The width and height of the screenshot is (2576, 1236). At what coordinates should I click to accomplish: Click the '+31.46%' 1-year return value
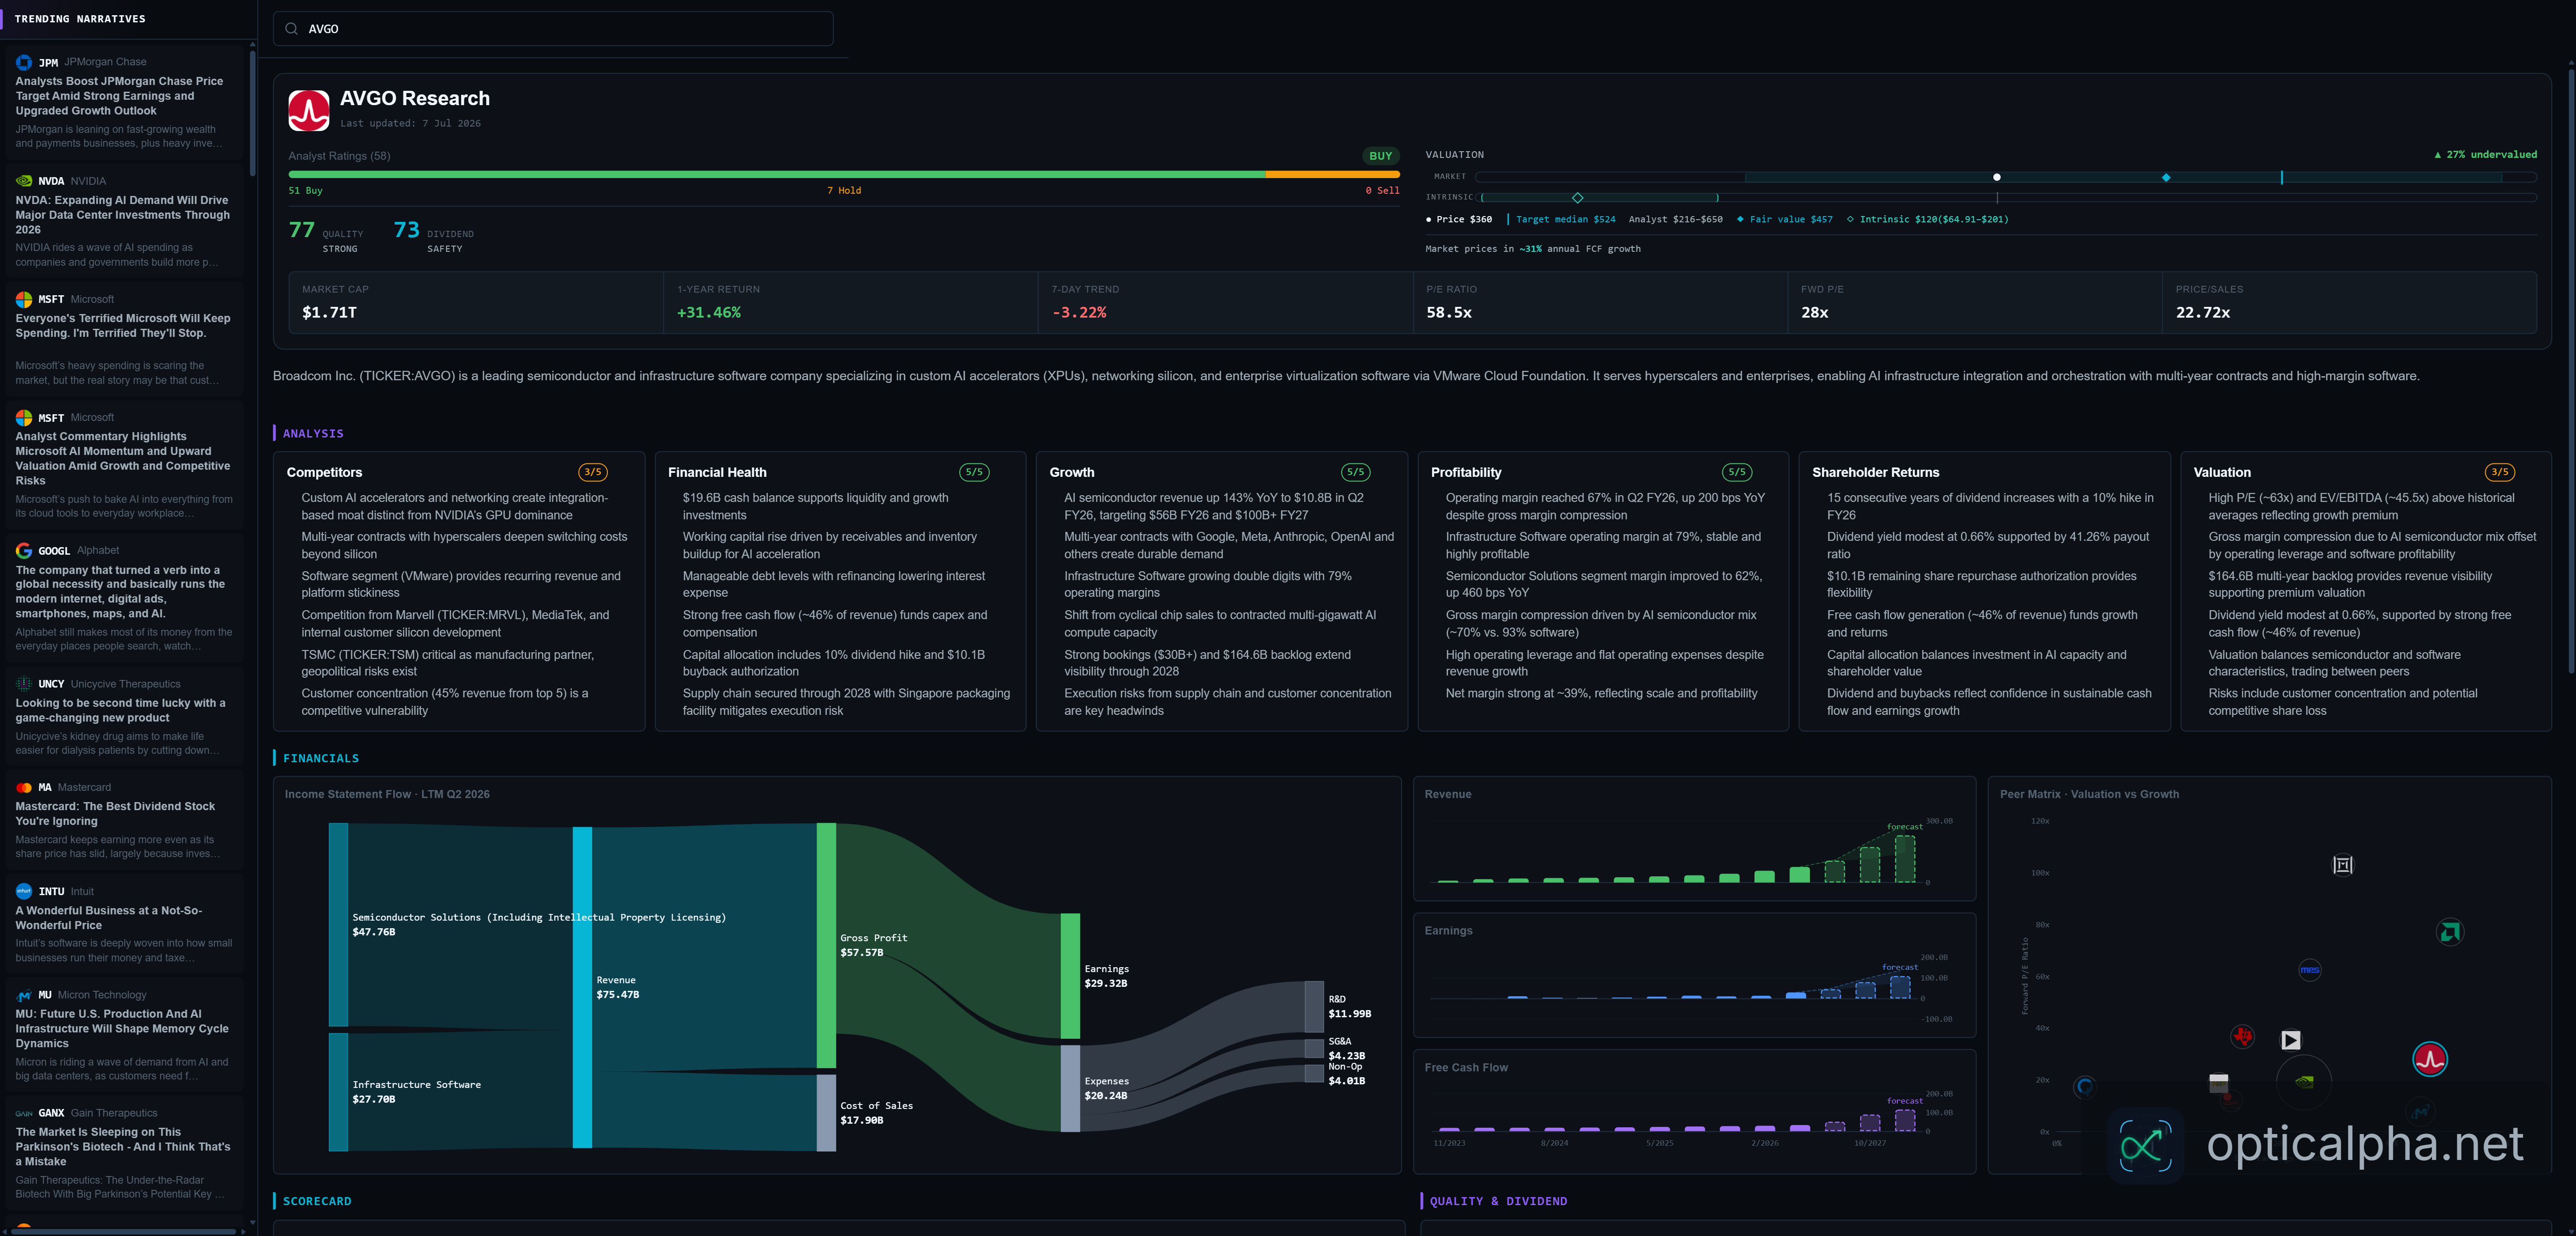pos(709,313)
